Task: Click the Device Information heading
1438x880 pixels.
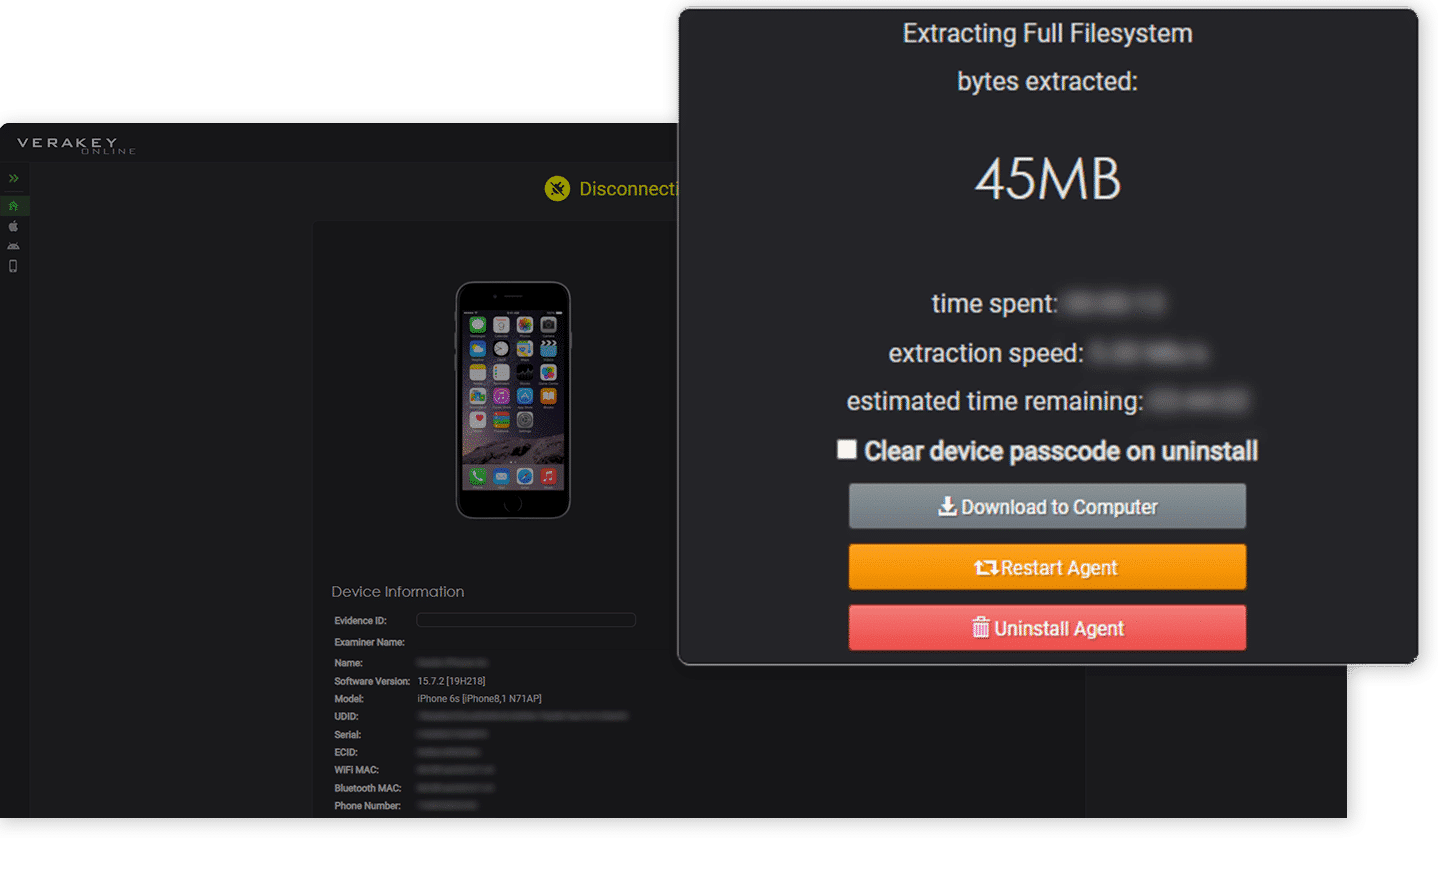Action: tap(398, 591)
